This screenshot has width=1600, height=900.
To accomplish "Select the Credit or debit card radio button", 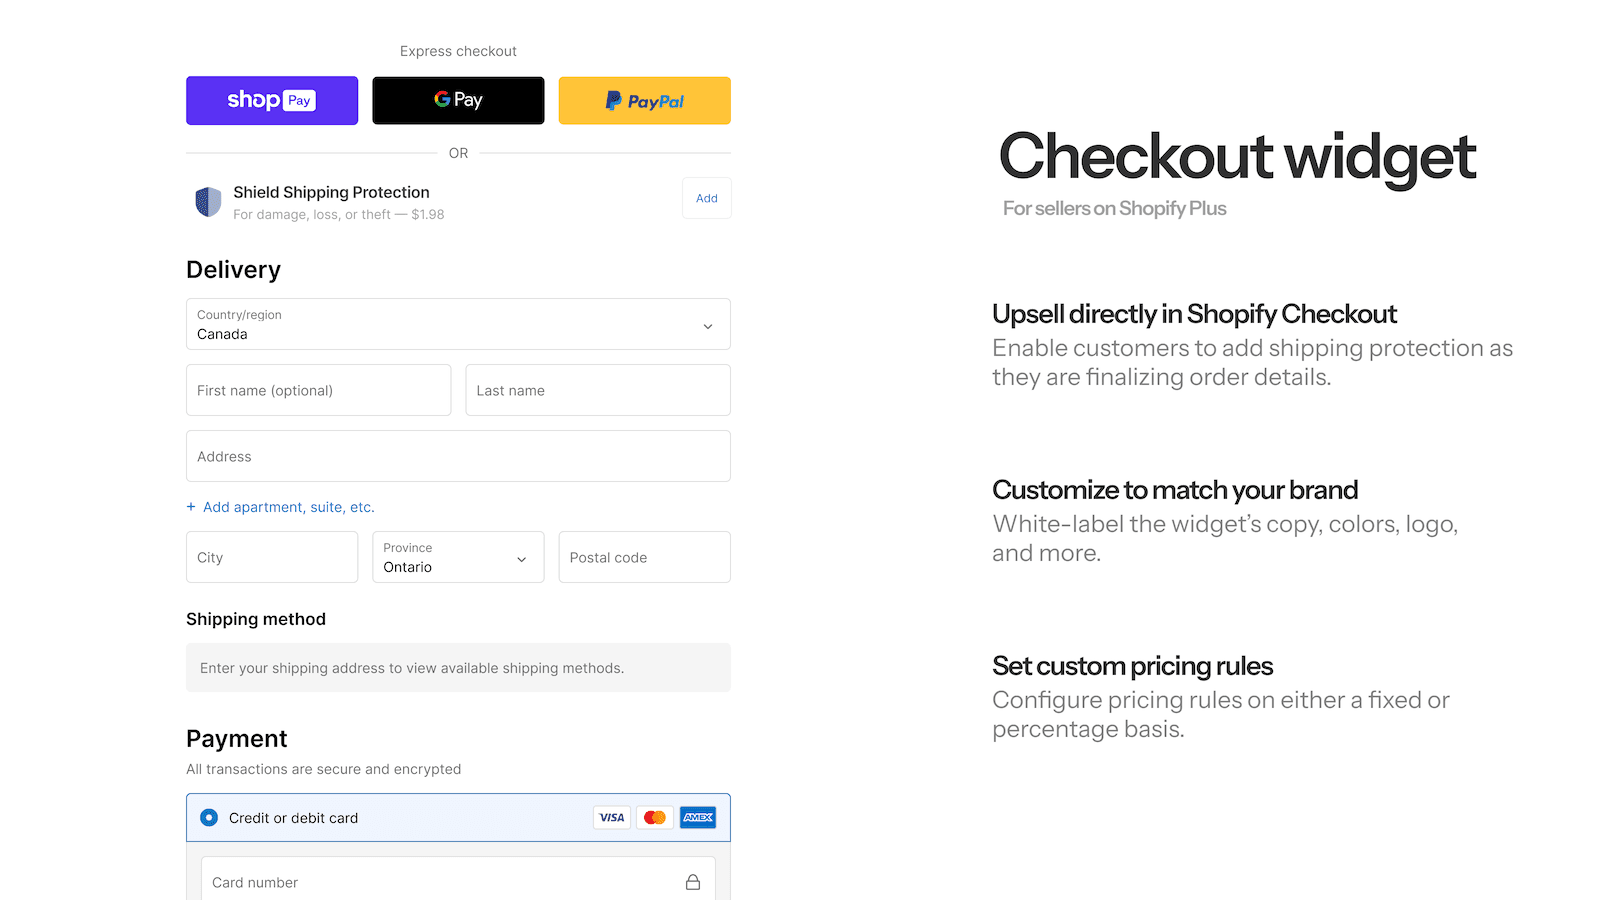I will tap(209, 818).
